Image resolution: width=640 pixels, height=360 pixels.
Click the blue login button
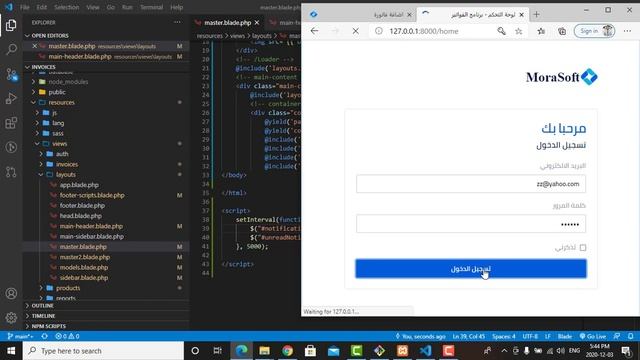point(471,269)
